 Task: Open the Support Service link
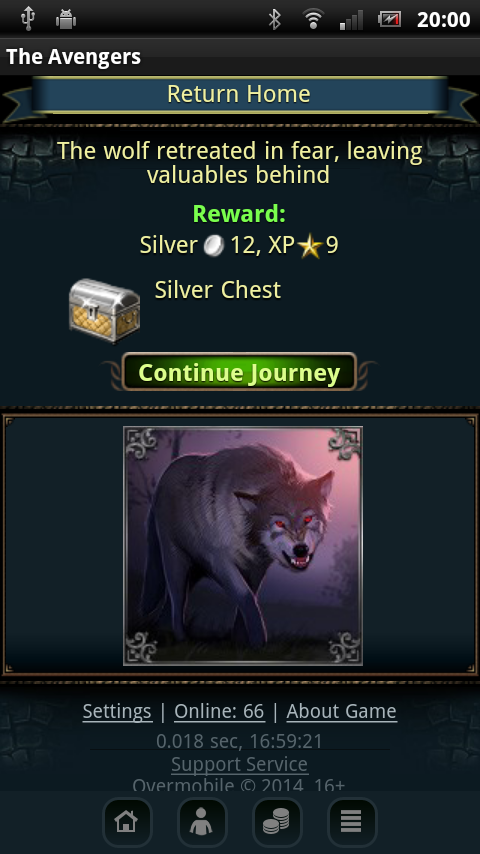240,764
